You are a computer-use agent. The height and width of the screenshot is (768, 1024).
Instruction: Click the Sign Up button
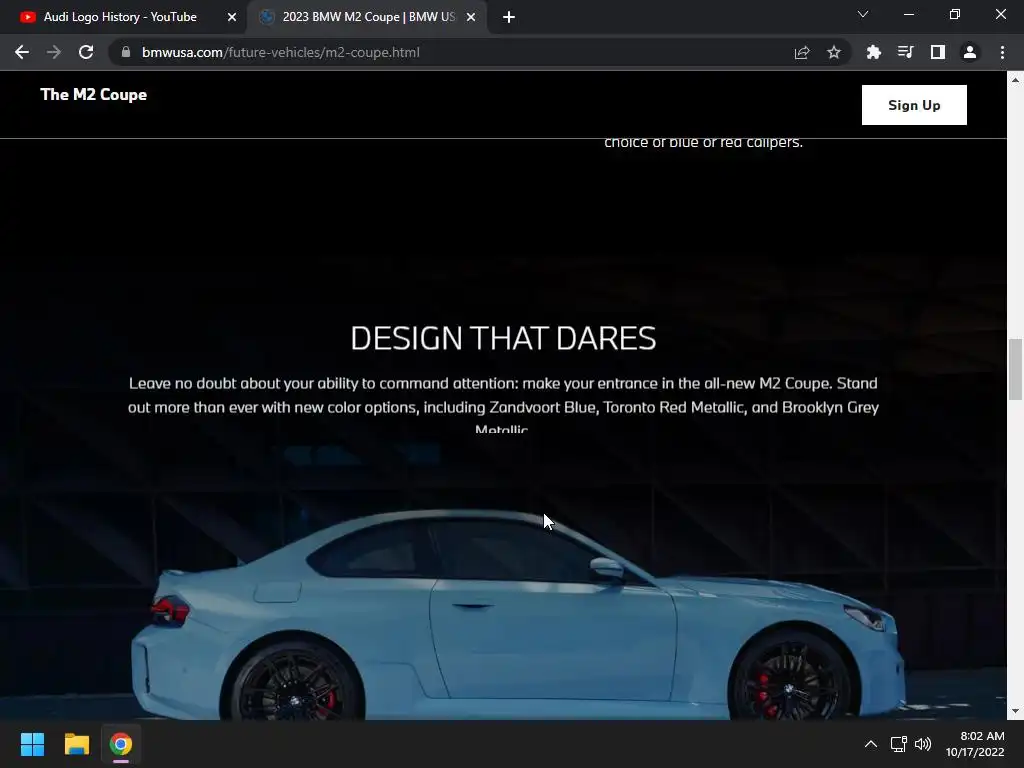pyautogui.click(x=914, y=105)
